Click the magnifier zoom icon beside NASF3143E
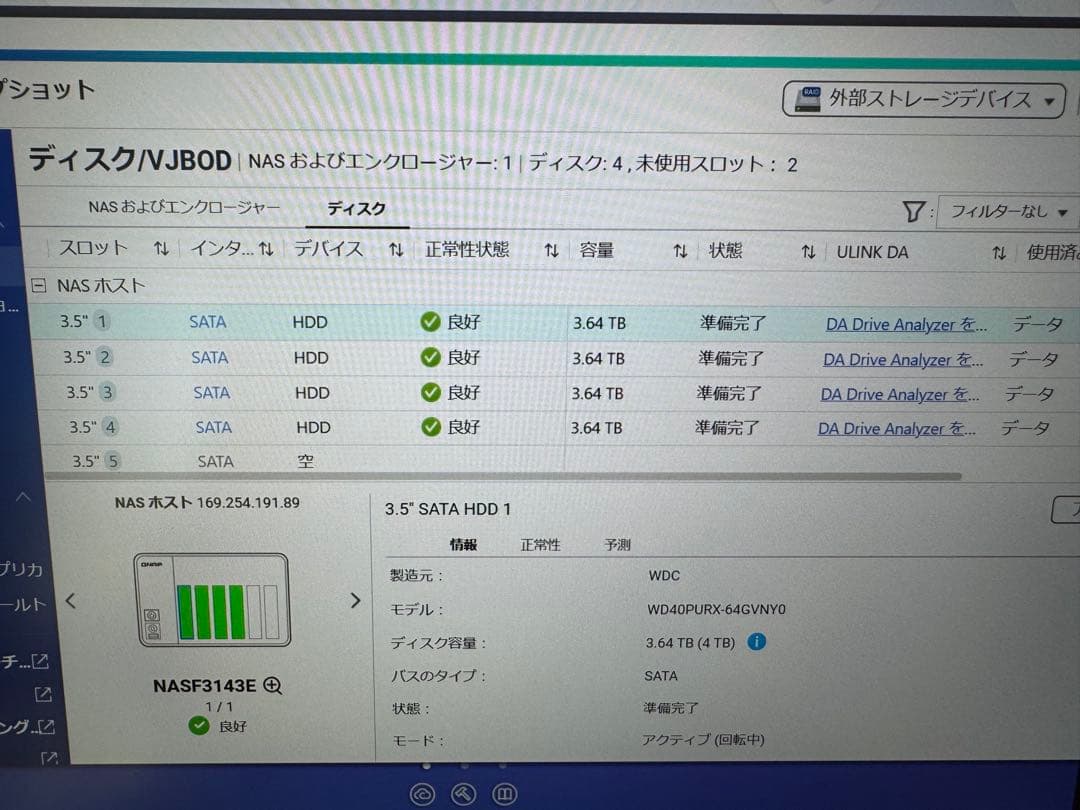This screenshot has height=810, width=1080. [x=270, y=685]
